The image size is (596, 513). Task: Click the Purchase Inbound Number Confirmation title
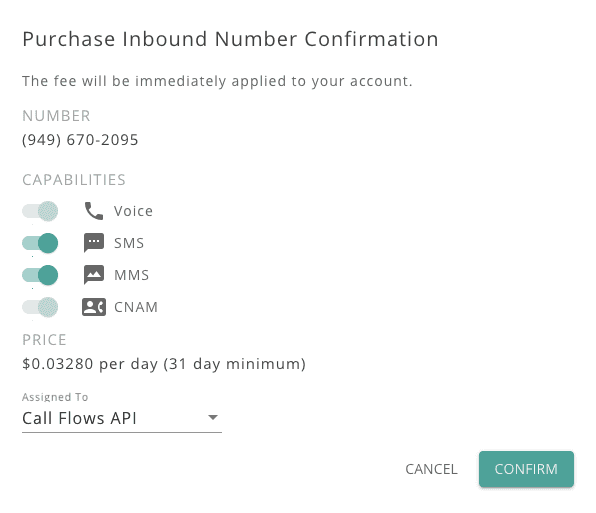click(230, 39)
